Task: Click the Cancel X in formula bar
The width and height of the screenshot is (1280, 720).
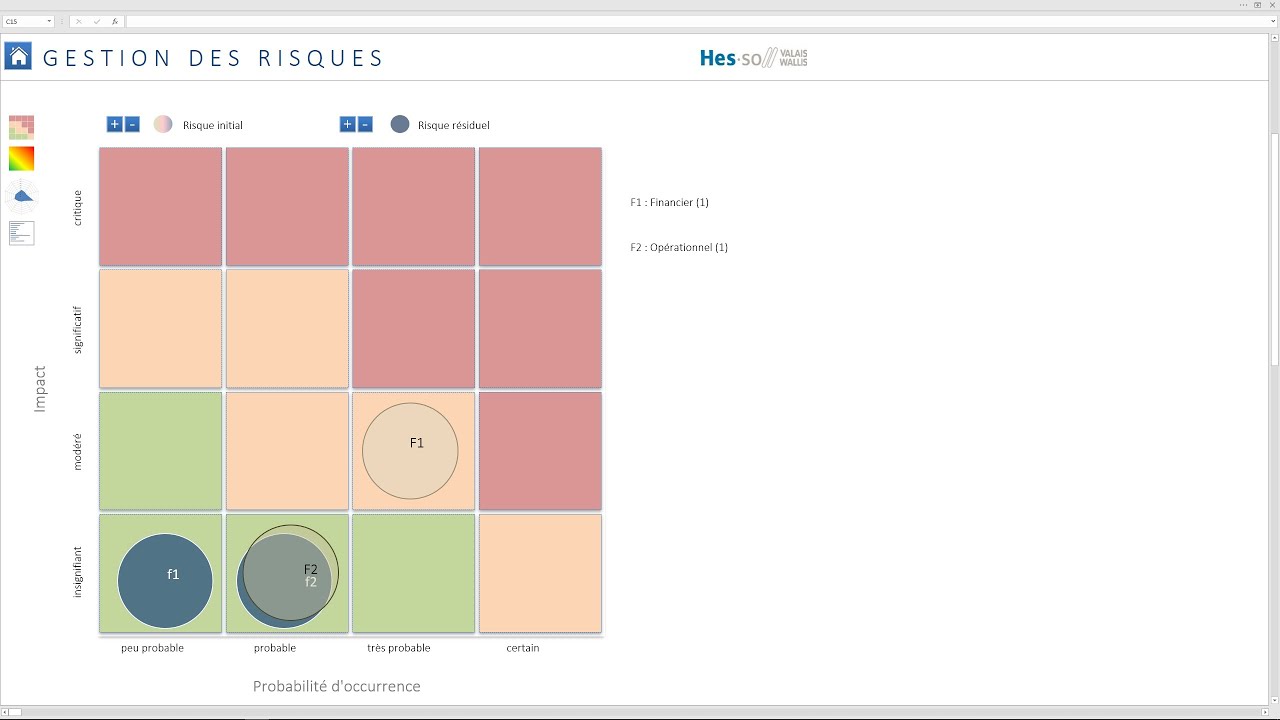Action: (78, 21)
